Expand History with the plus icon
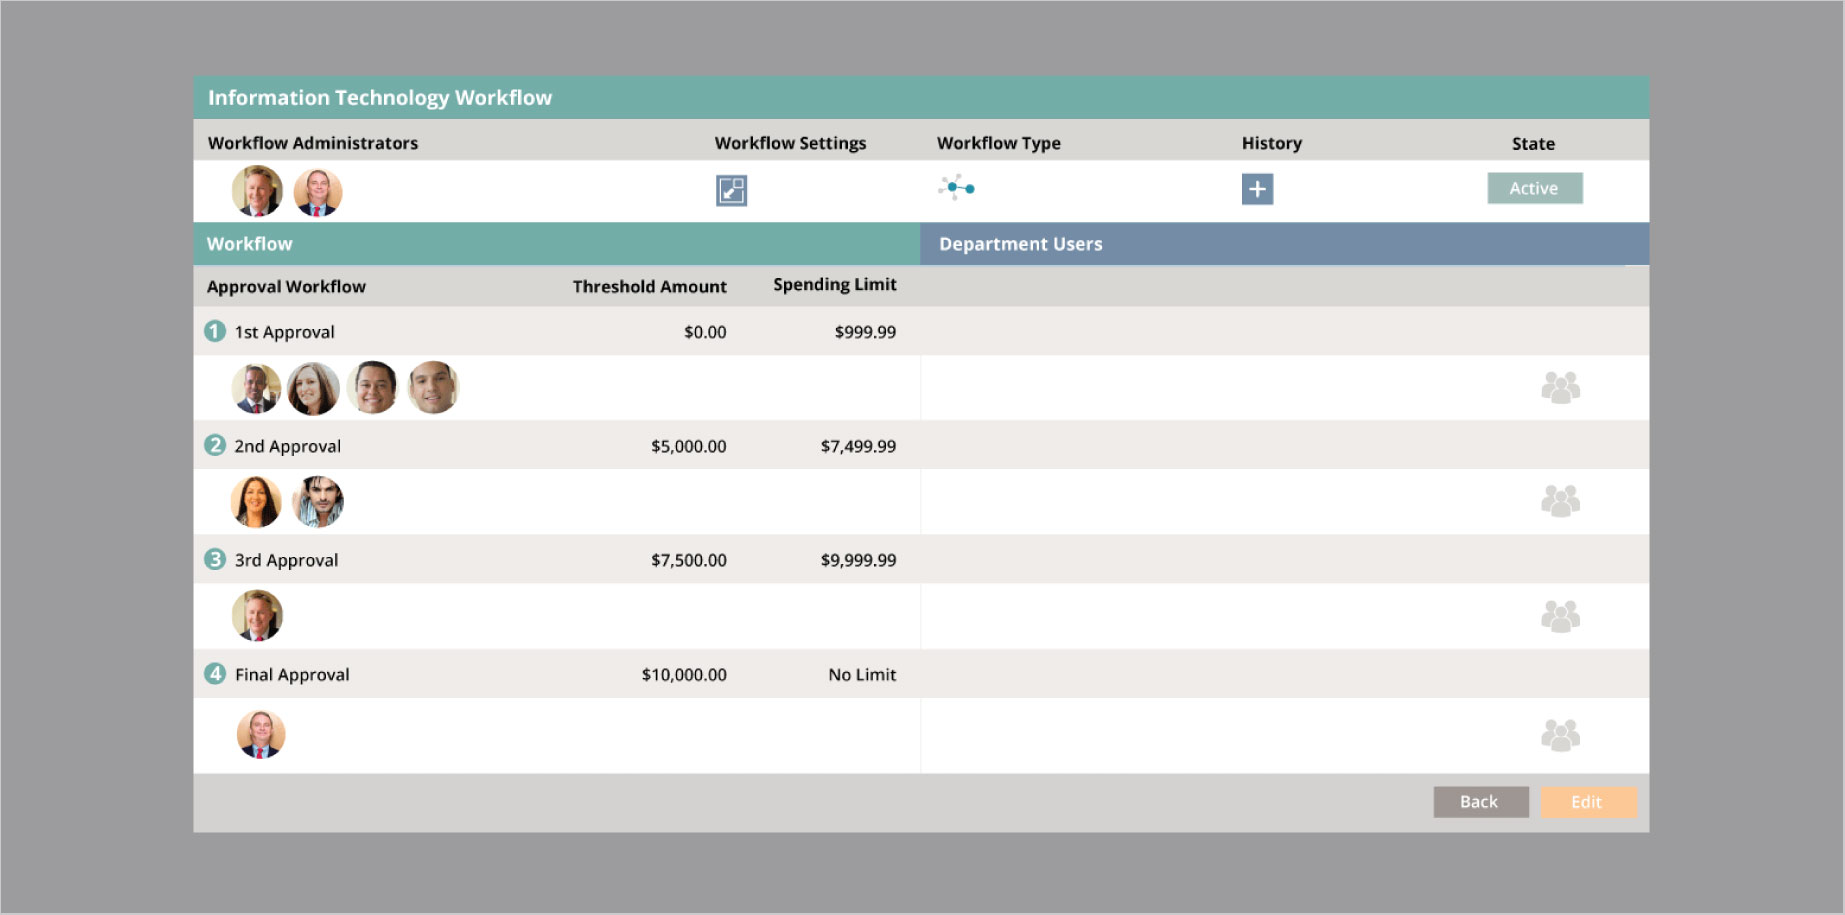1845x915 pixels. [x=1257, y=189]
